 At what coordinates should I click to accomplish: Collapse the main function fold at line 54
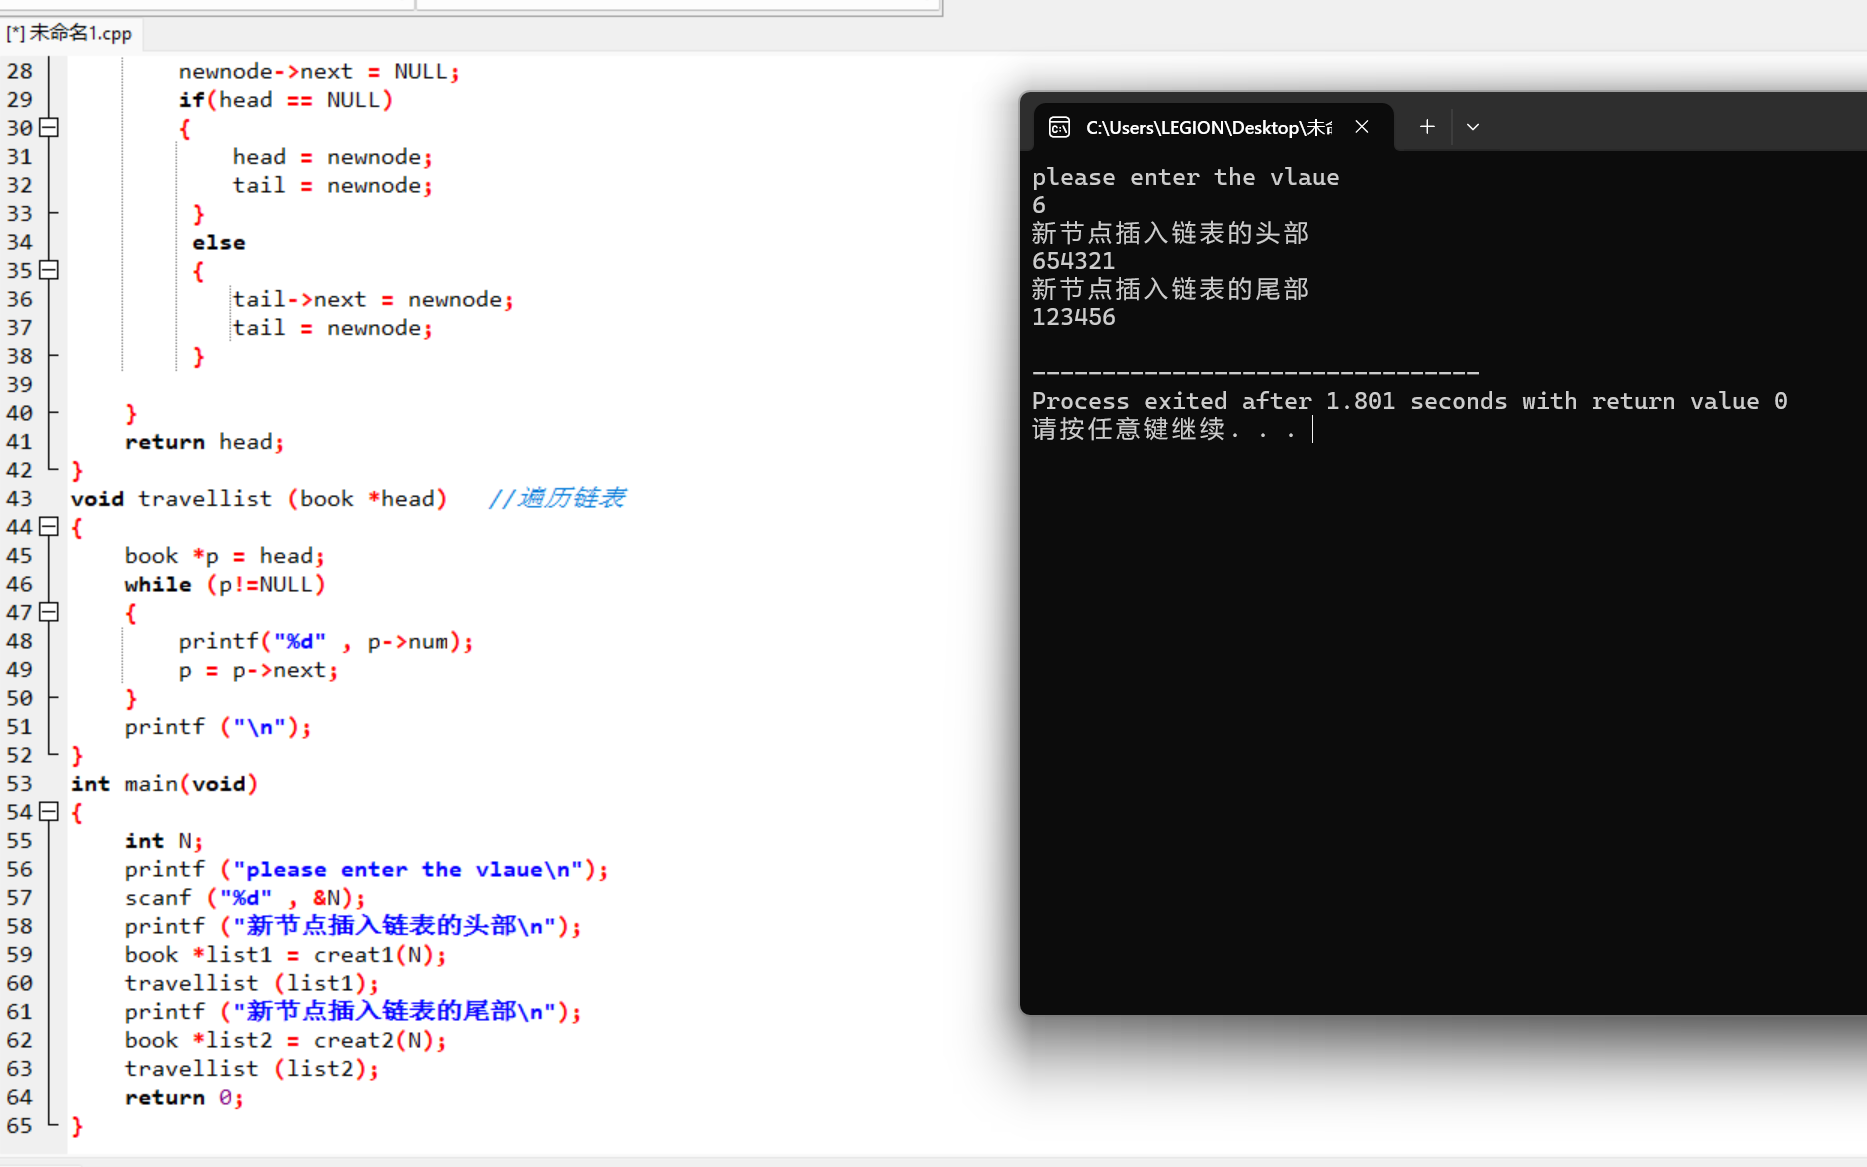49,812
